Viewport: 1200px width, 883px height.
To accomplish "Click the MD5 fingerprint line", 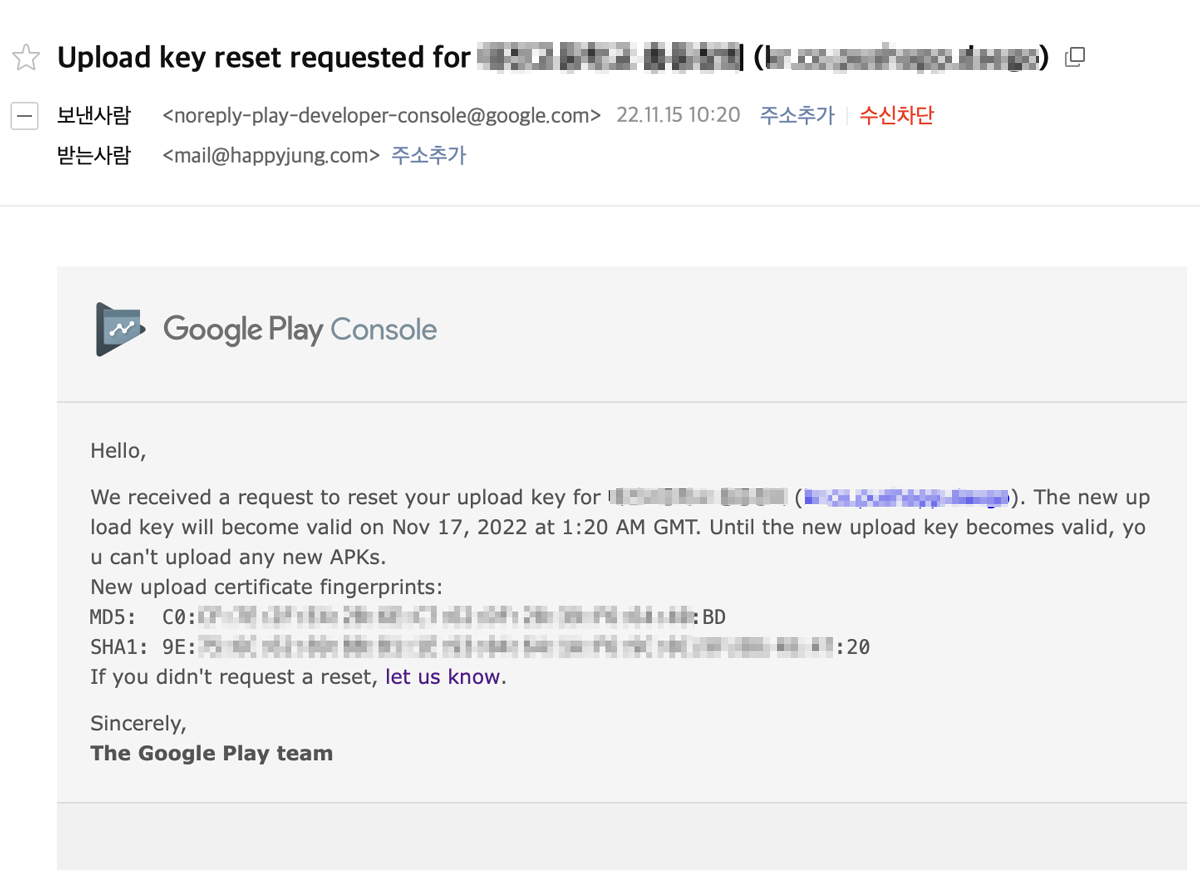I will click(408, 617).
